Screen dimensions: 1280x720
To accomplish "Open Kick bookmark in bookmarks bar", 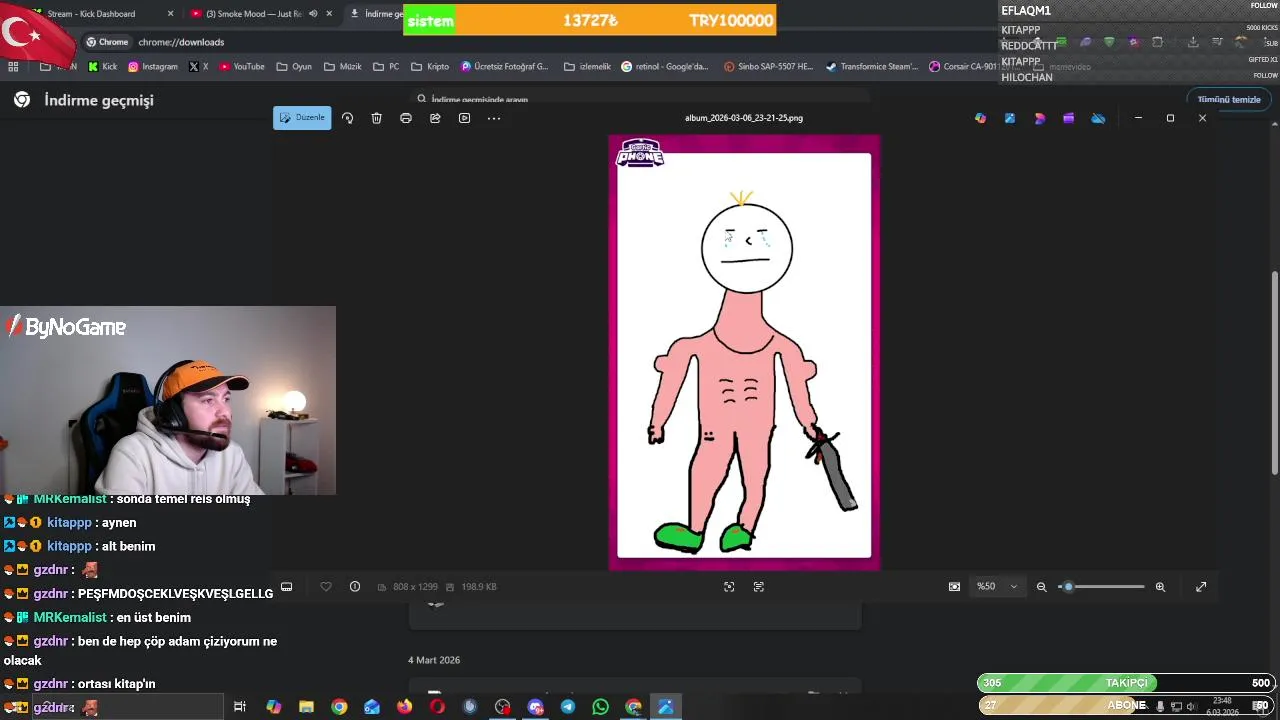I will [x=102, y=67].
